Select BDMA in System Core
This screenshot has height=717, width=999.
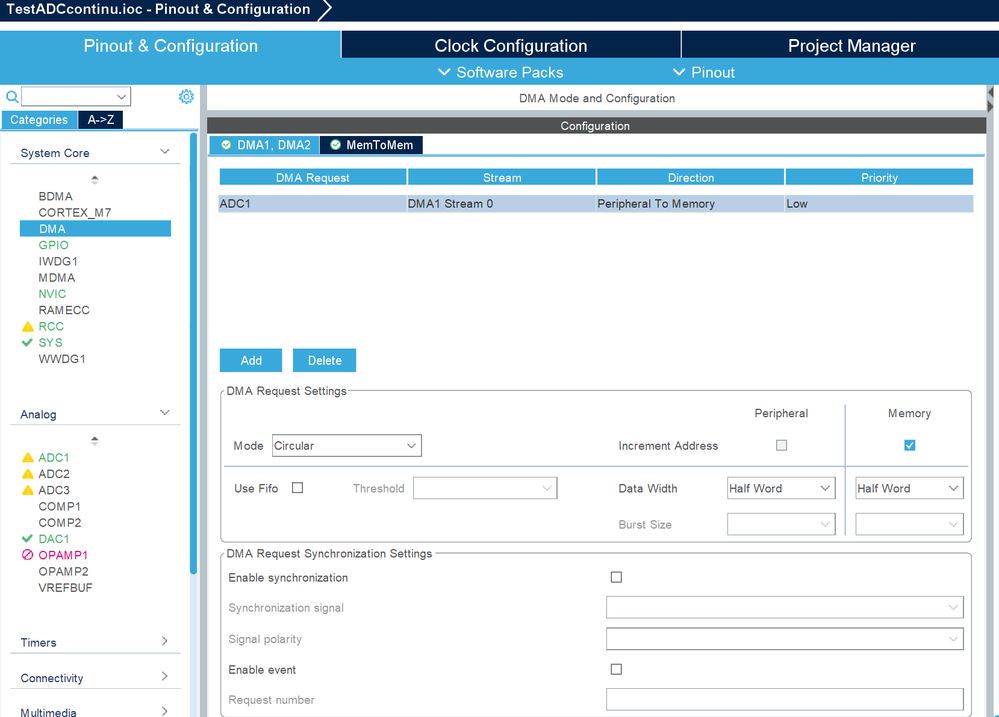tap(55, 196)
